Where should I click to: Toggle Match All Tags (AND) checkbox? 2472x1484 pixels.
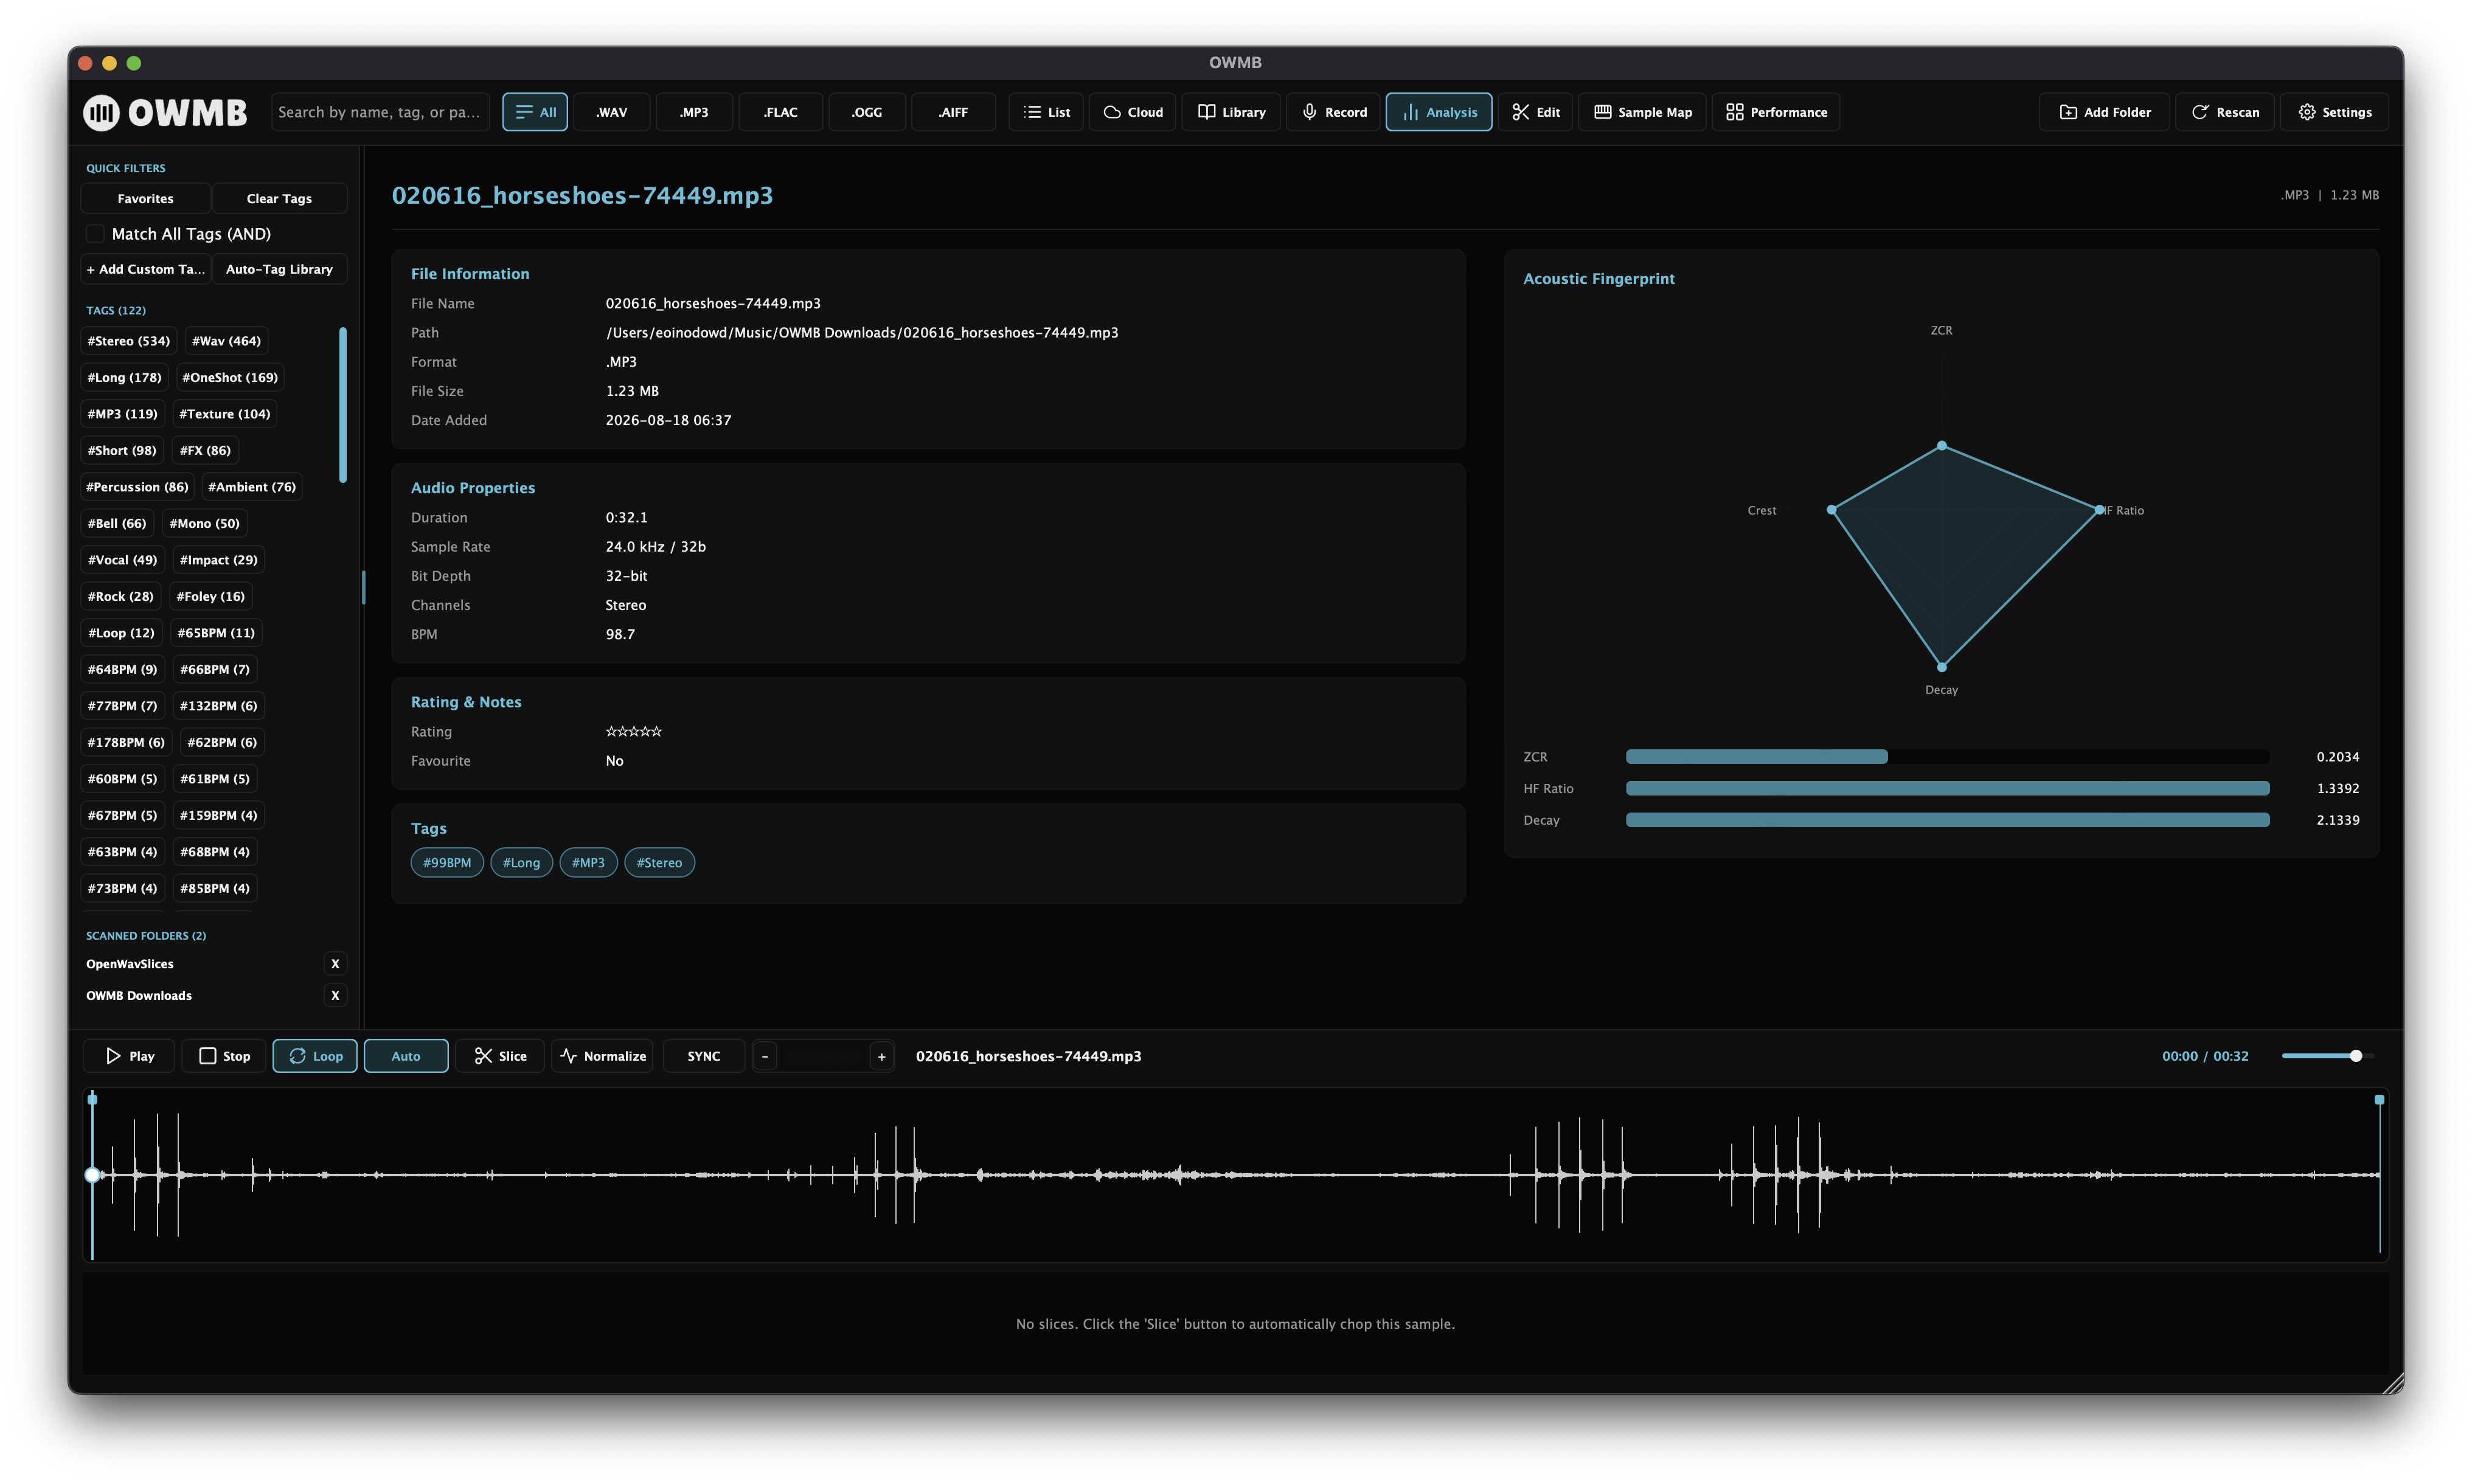pos(95,234)
